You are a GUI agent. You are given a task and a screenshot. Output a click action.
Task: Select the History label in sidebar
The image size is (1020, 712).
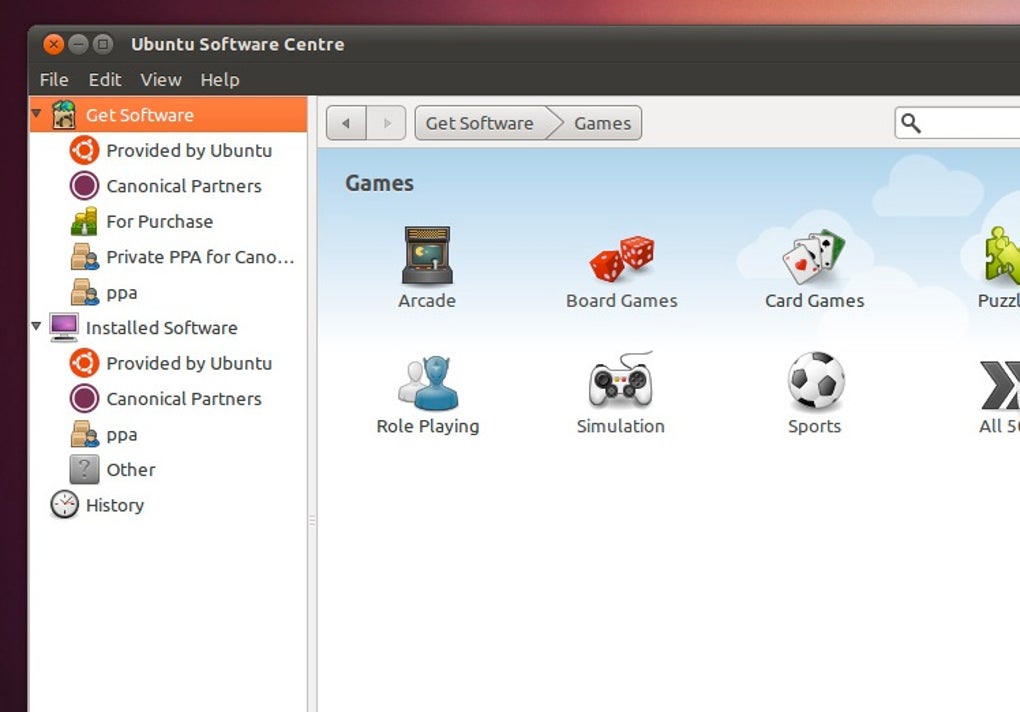coord(115,505)
